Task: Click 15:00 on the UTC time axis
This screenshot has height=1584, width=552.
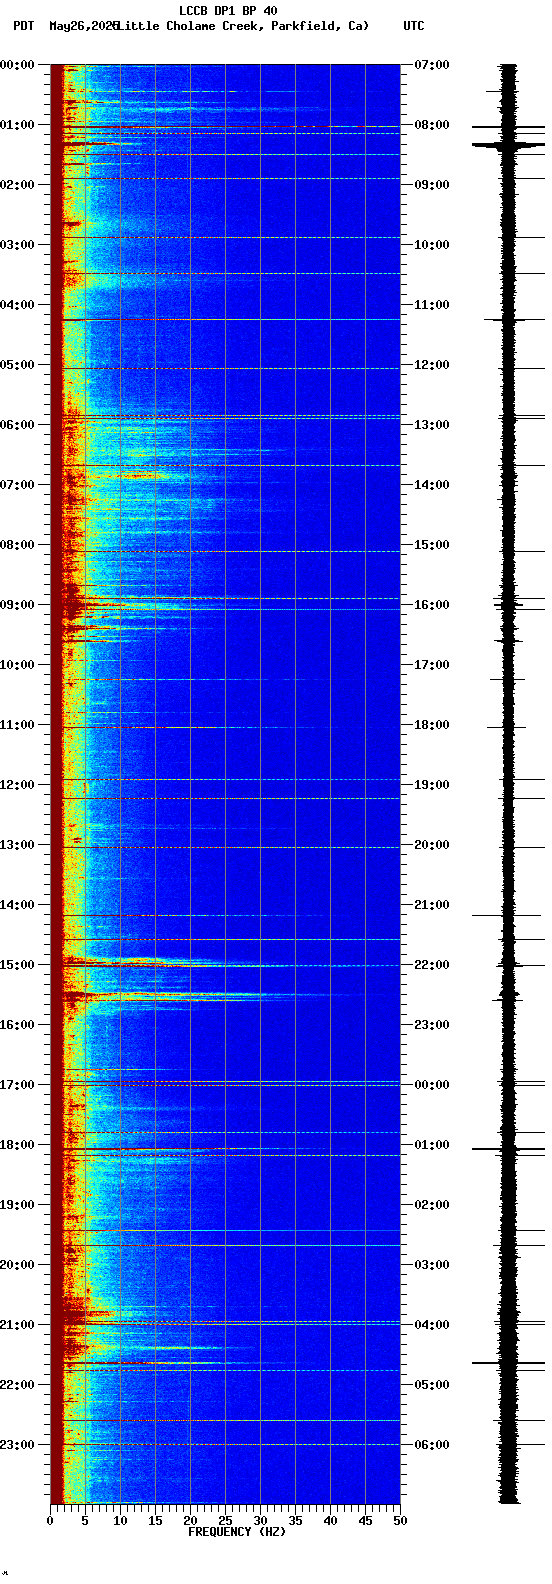Action: coord(432,545)
